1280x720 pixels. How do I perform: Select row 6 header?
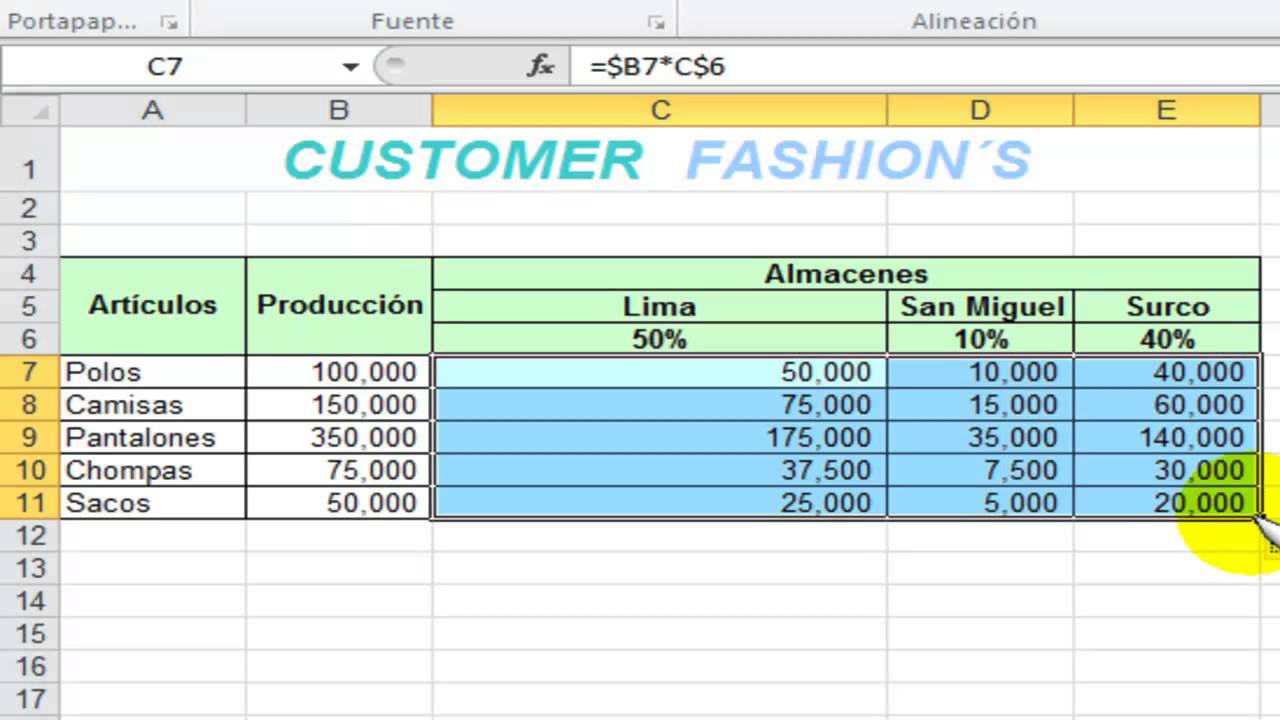(x=30, y=339)
